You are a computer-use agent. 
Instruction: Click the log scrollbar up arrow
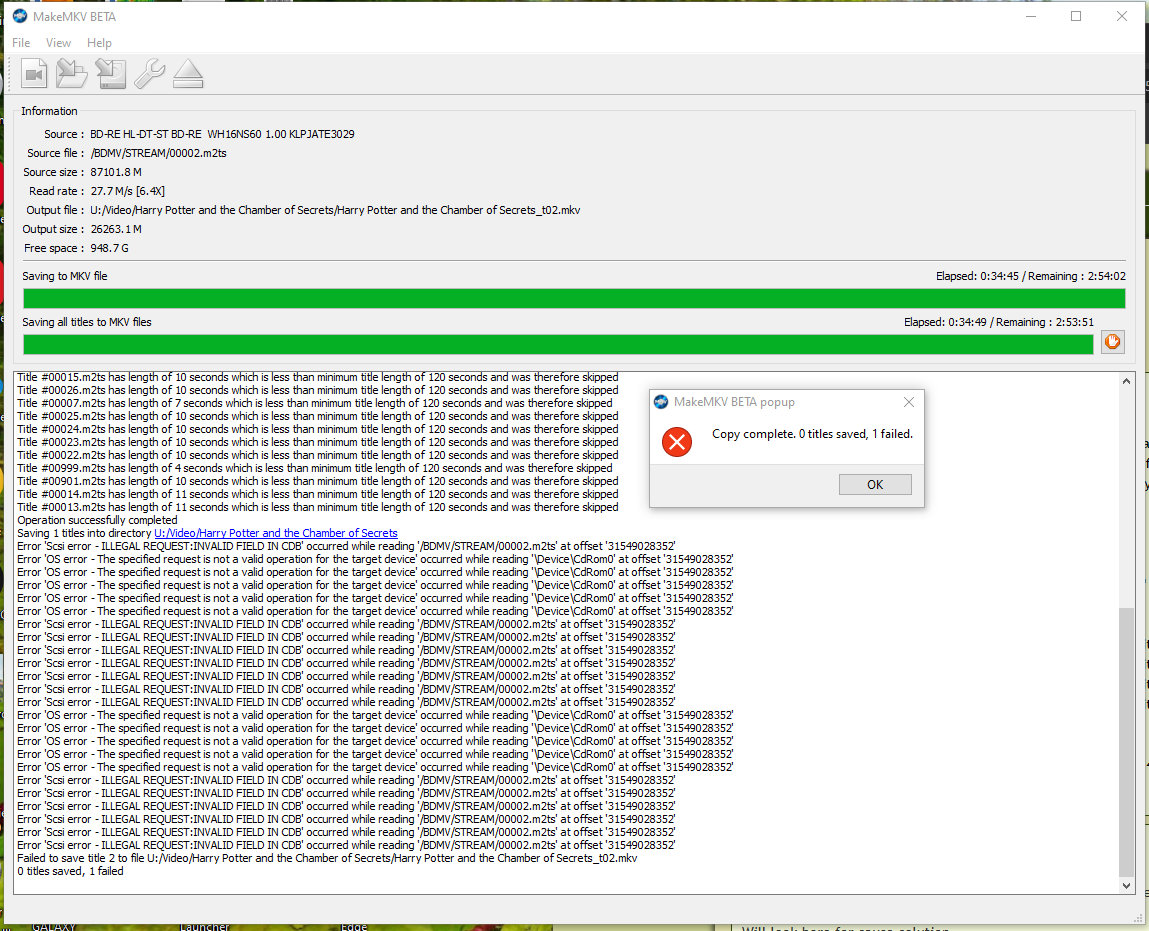tap(1126, 381)
